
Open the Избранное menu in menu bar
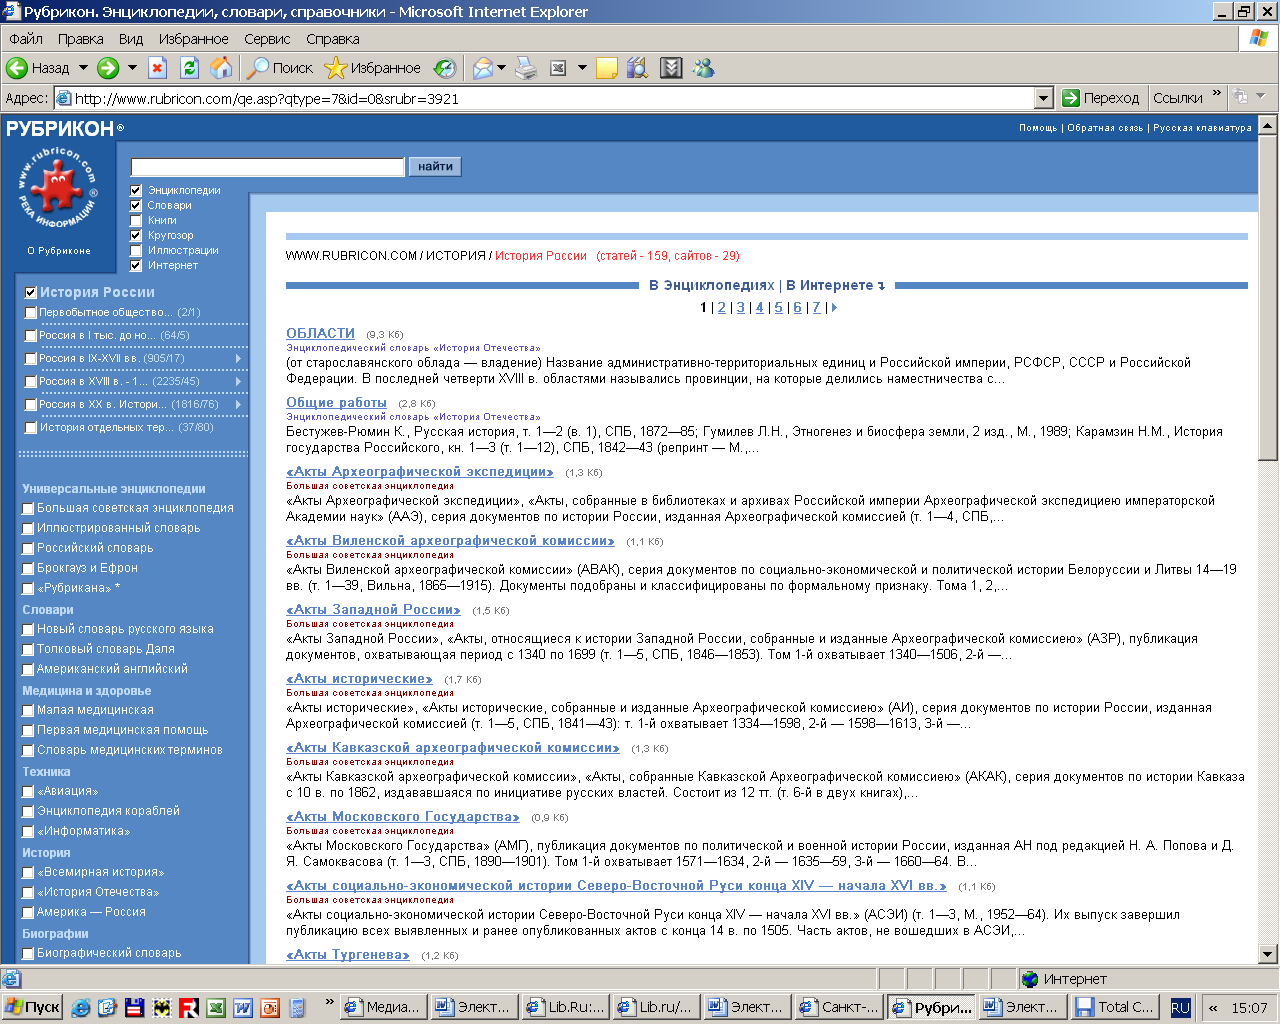pos(193,39)
